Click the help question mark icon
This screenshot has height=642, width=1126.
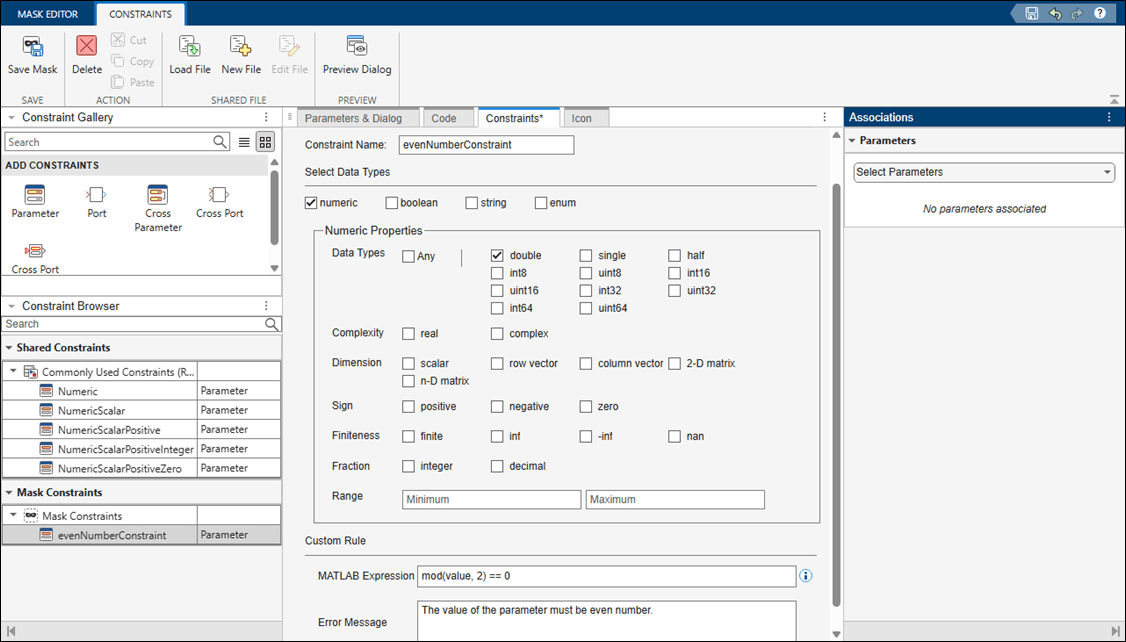[1100, 13]
